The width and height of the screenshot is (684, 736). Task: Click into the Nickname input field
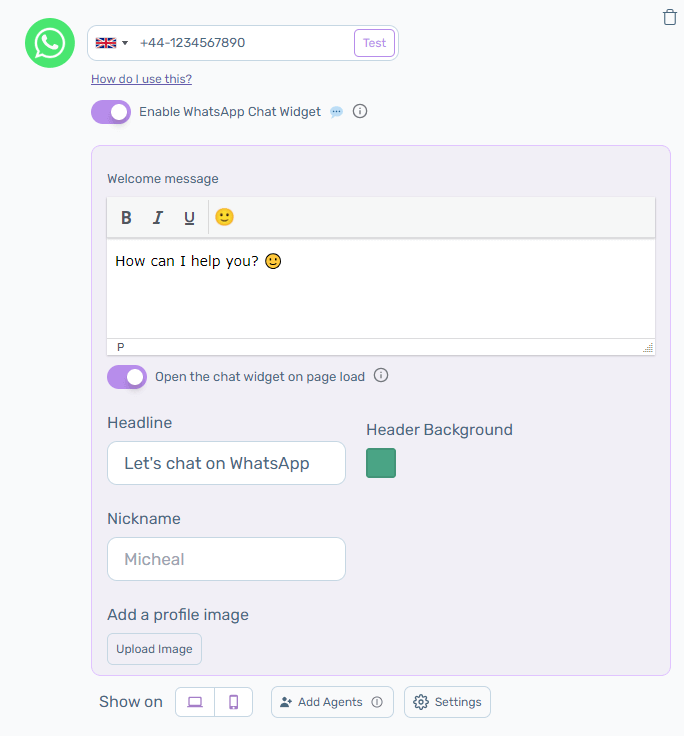pyautogui.click(x=226, y=559)
